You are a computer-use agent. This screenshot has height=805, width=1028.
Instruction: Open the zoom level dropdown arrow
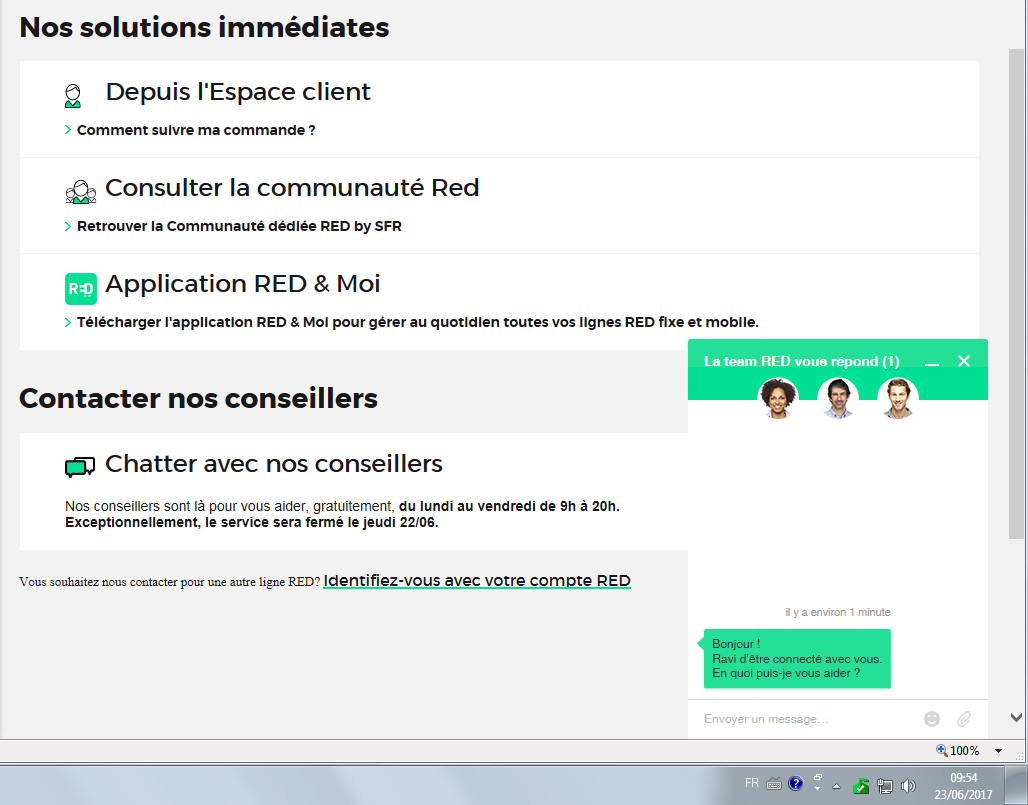[998, 751]
